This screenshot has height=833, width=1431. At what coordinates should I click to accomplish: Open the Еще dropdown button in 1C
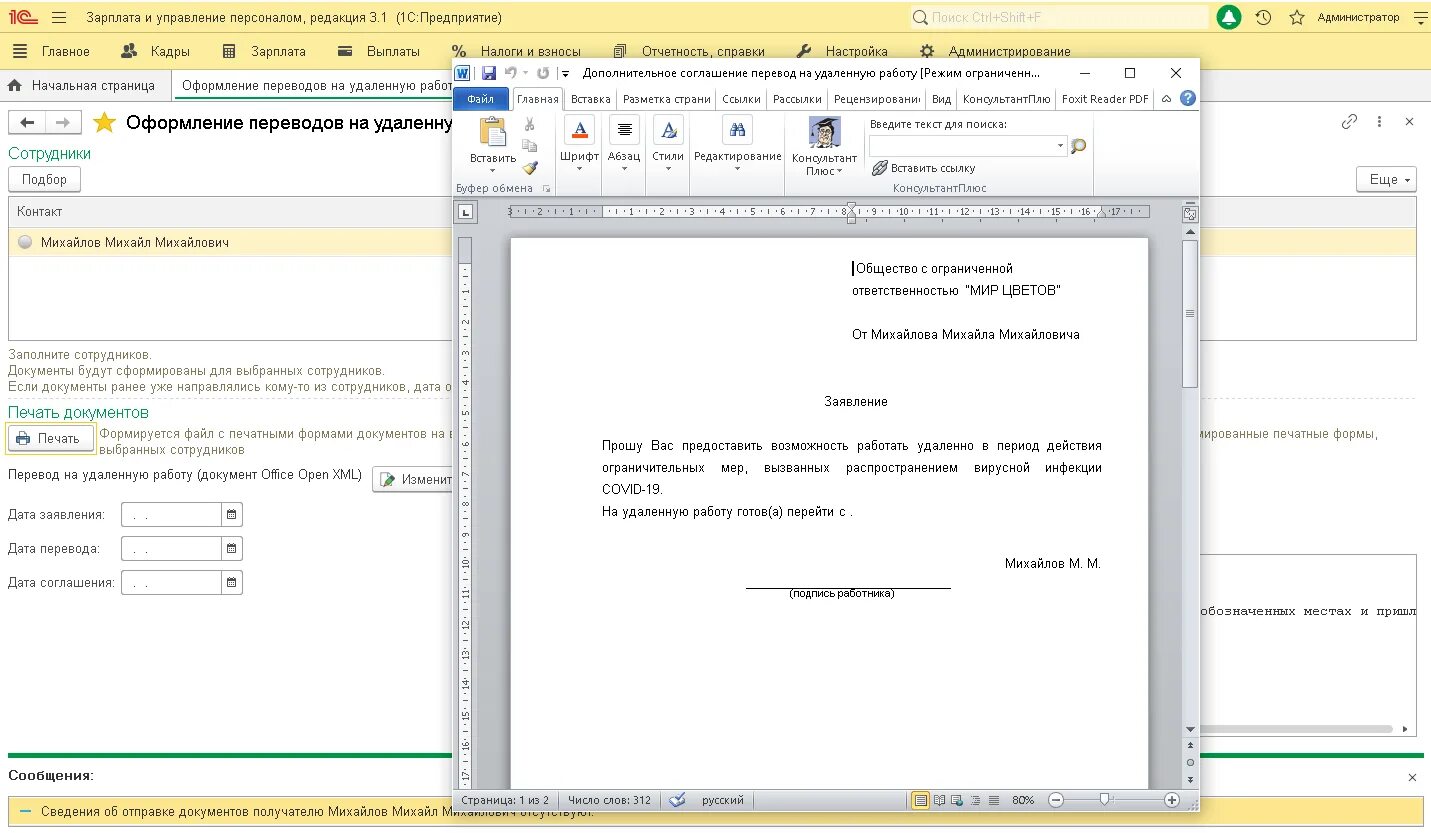tap(1386, 179)
